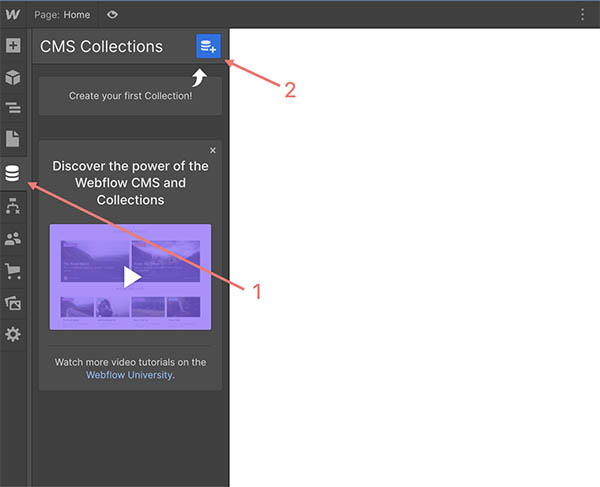Image resolution: width=600 pixels, height=487 pixels.
Task: Open the Pages panel
Action: tap(13, 138)
